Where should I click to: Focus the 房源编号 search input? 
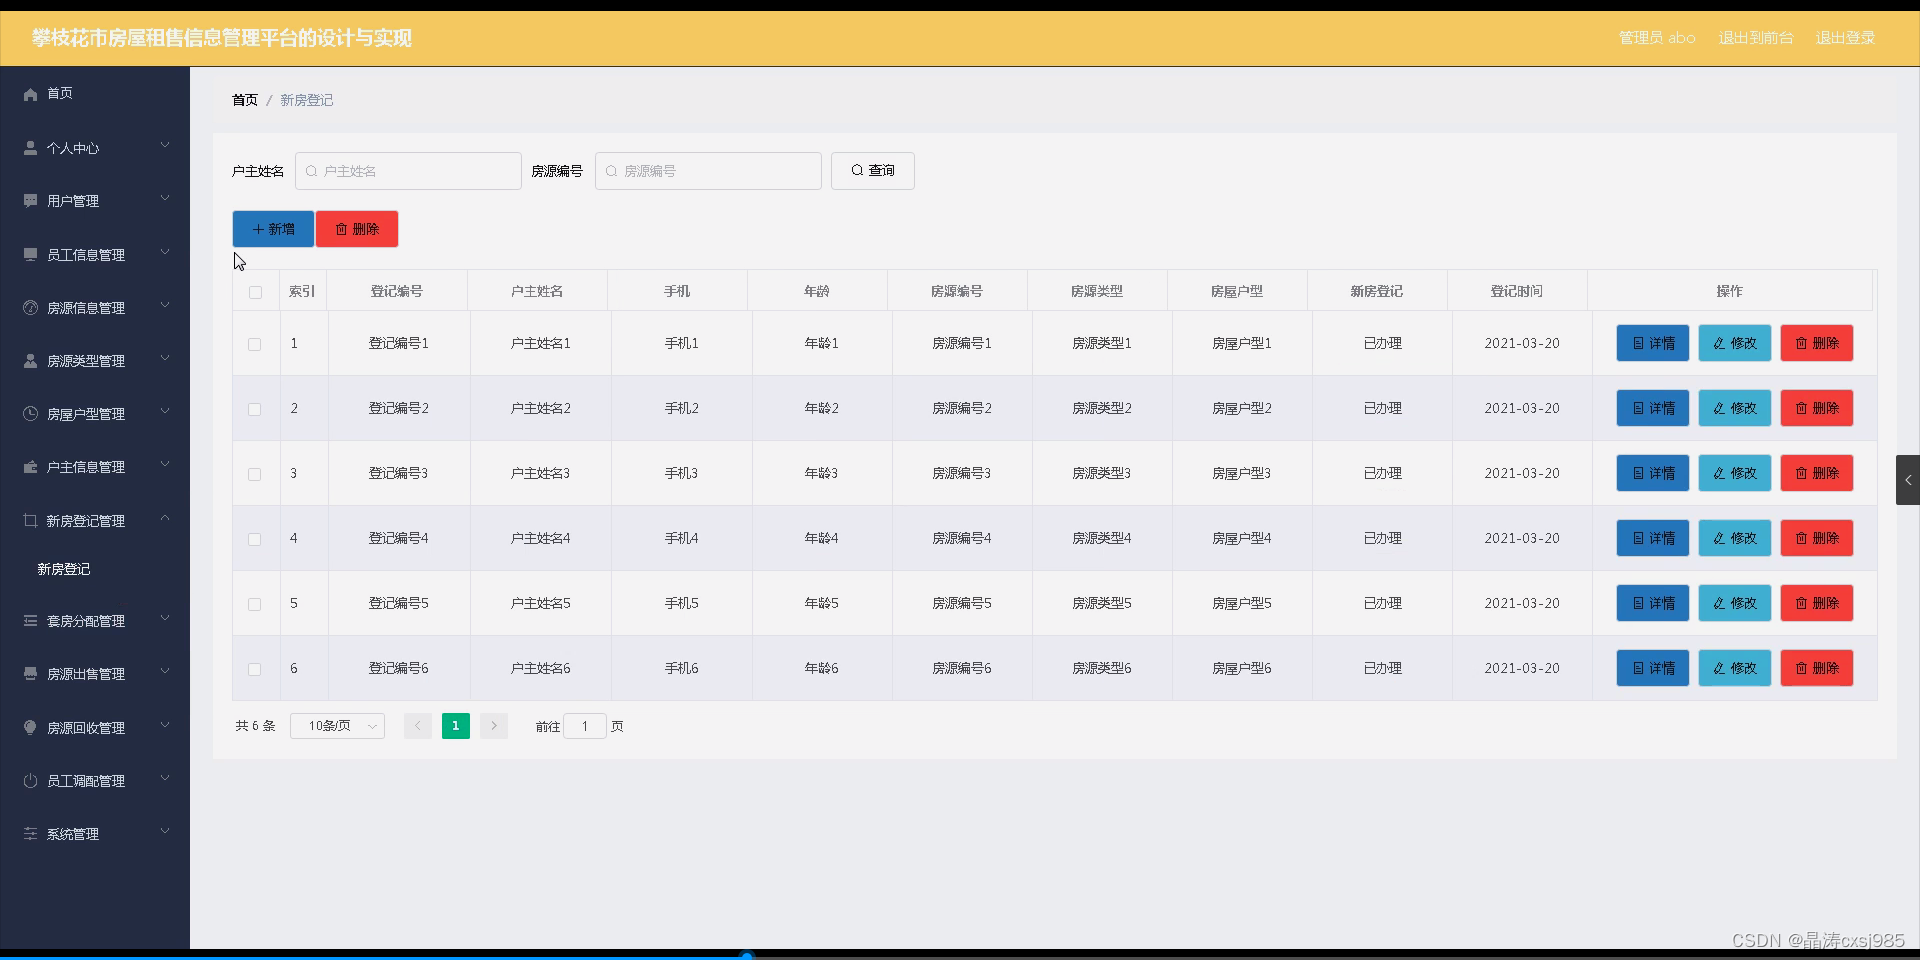(x=708, y=171)
